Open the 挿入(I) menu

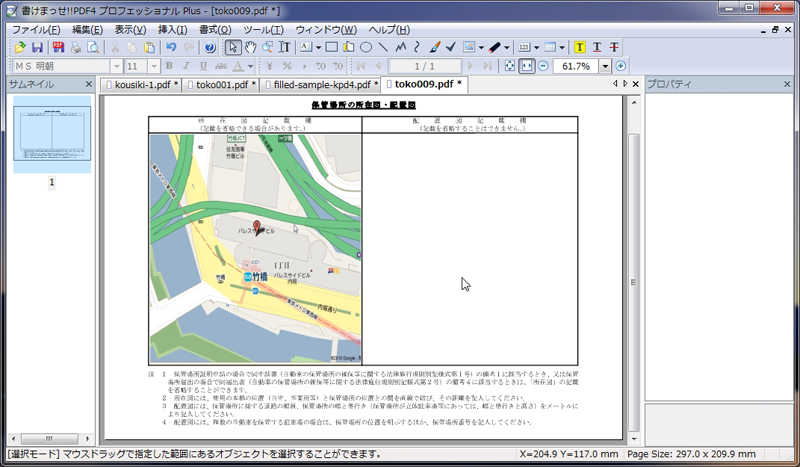pos(172,30)
